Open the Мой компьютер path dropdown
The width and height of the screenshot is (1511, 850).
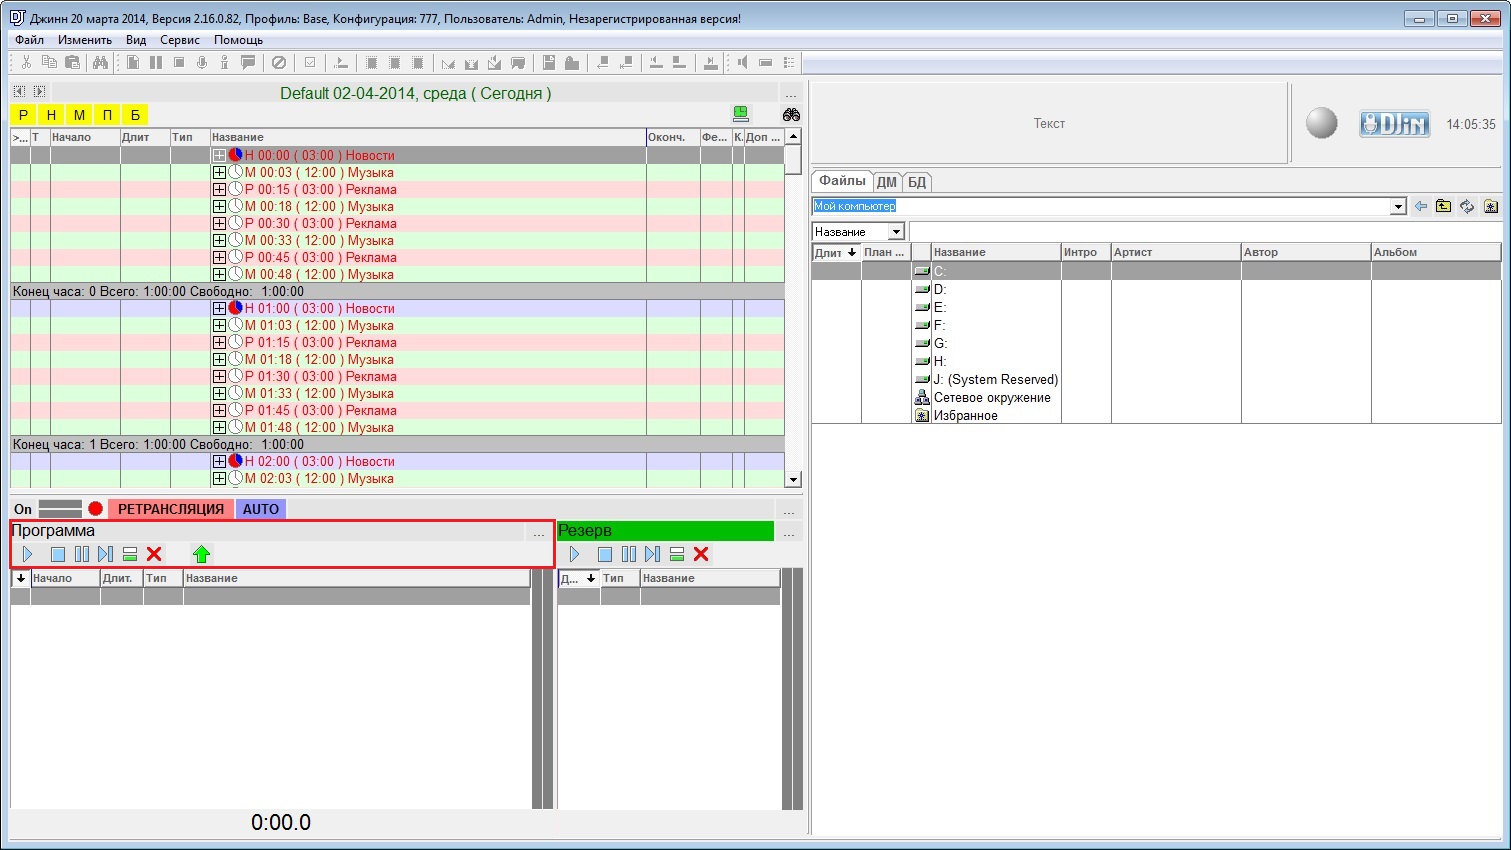(x=1398, y=207)
